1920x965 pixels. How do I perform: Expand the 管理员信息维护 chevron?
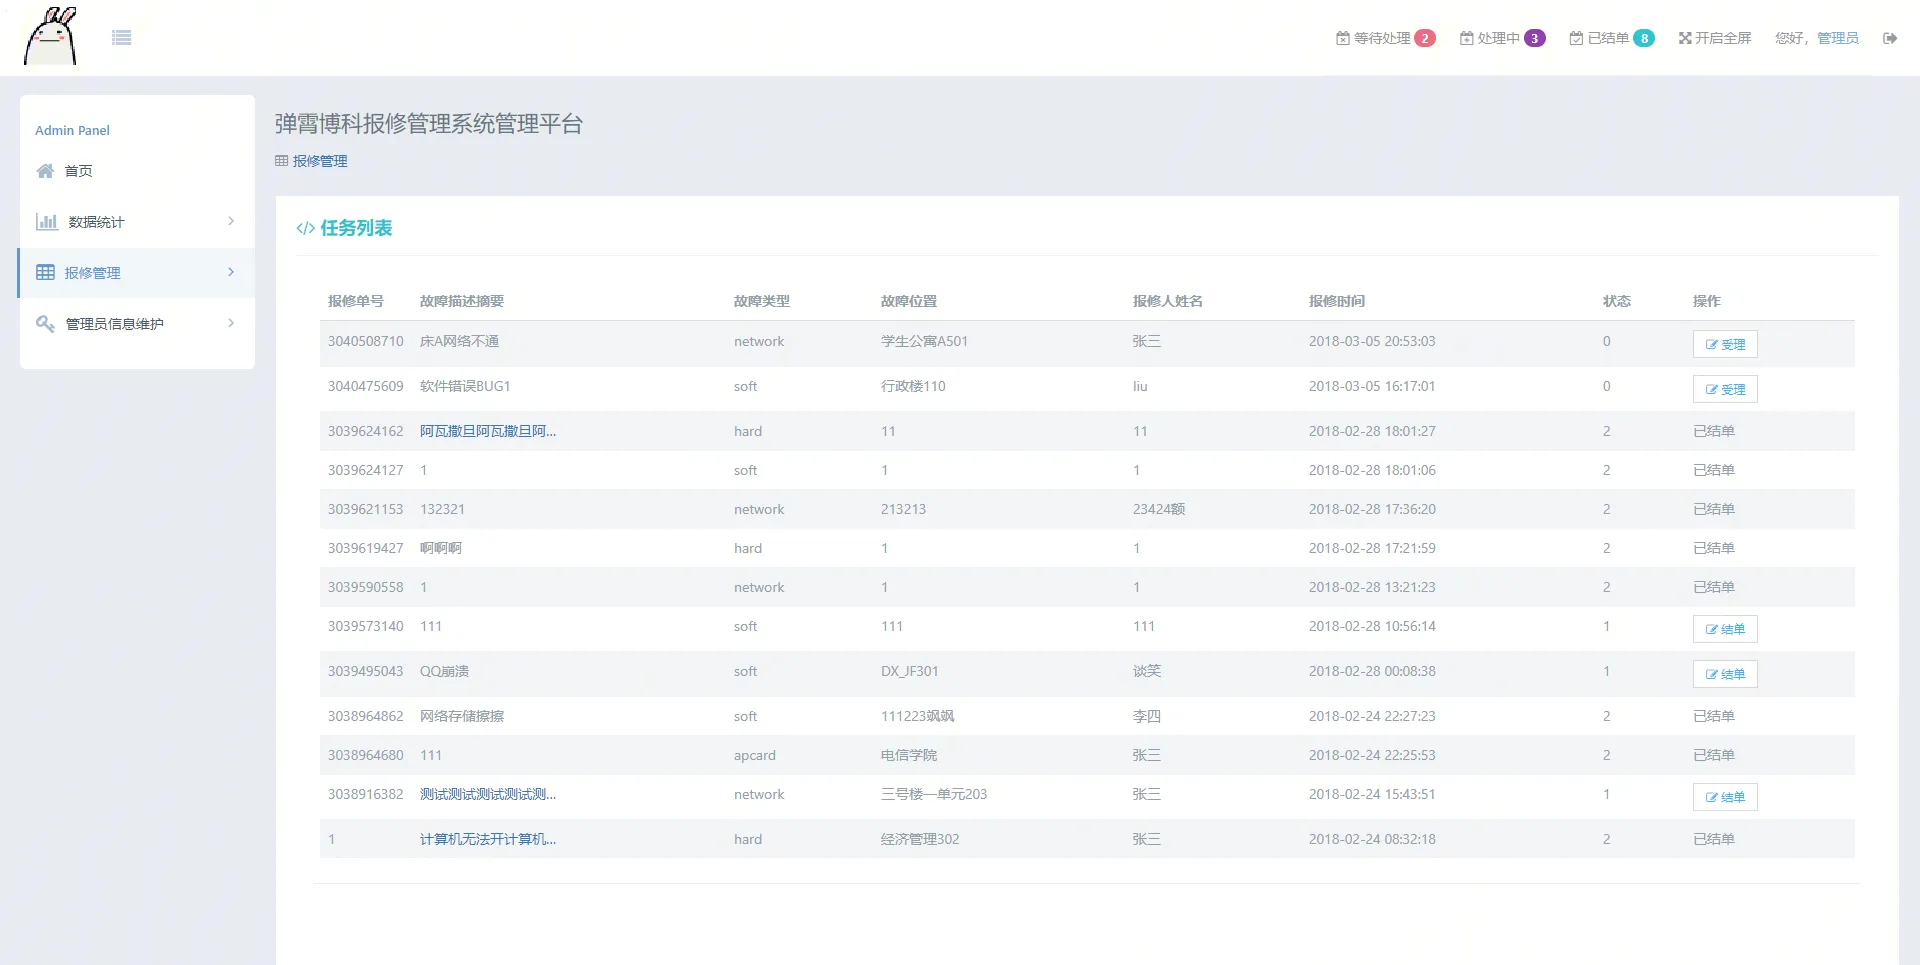(x=231, y=323)
